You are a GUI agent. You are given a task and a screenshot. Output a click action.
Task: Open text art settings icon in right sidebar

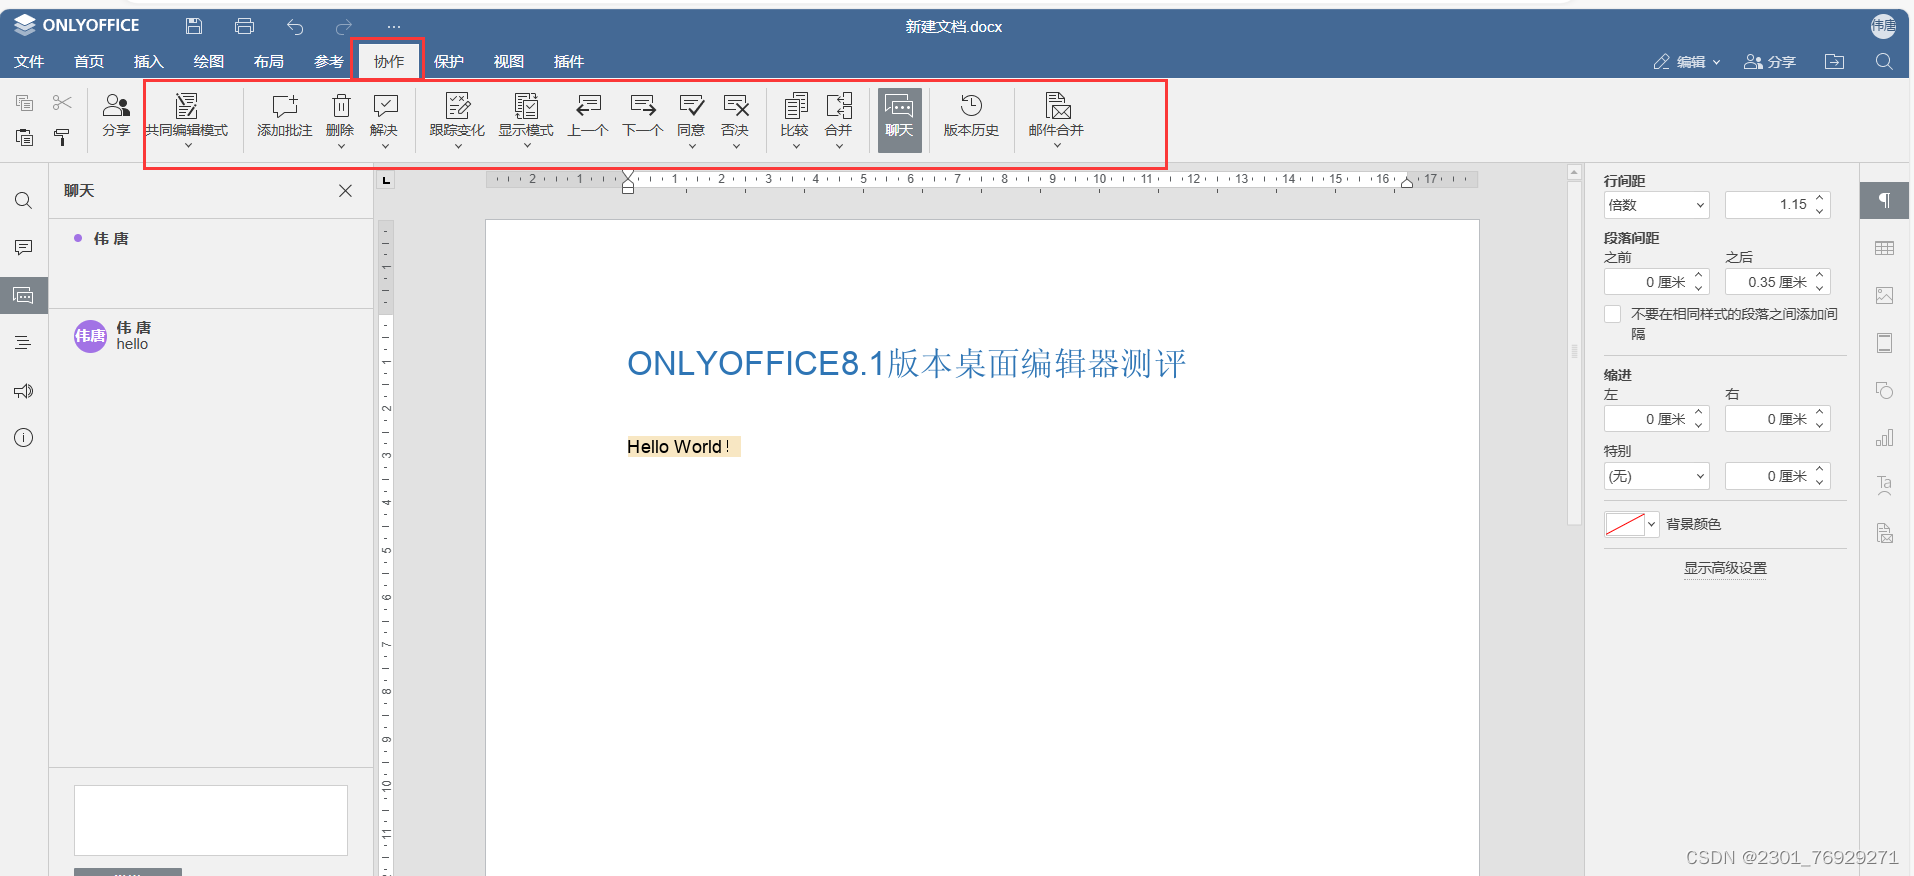point(1884,485)
